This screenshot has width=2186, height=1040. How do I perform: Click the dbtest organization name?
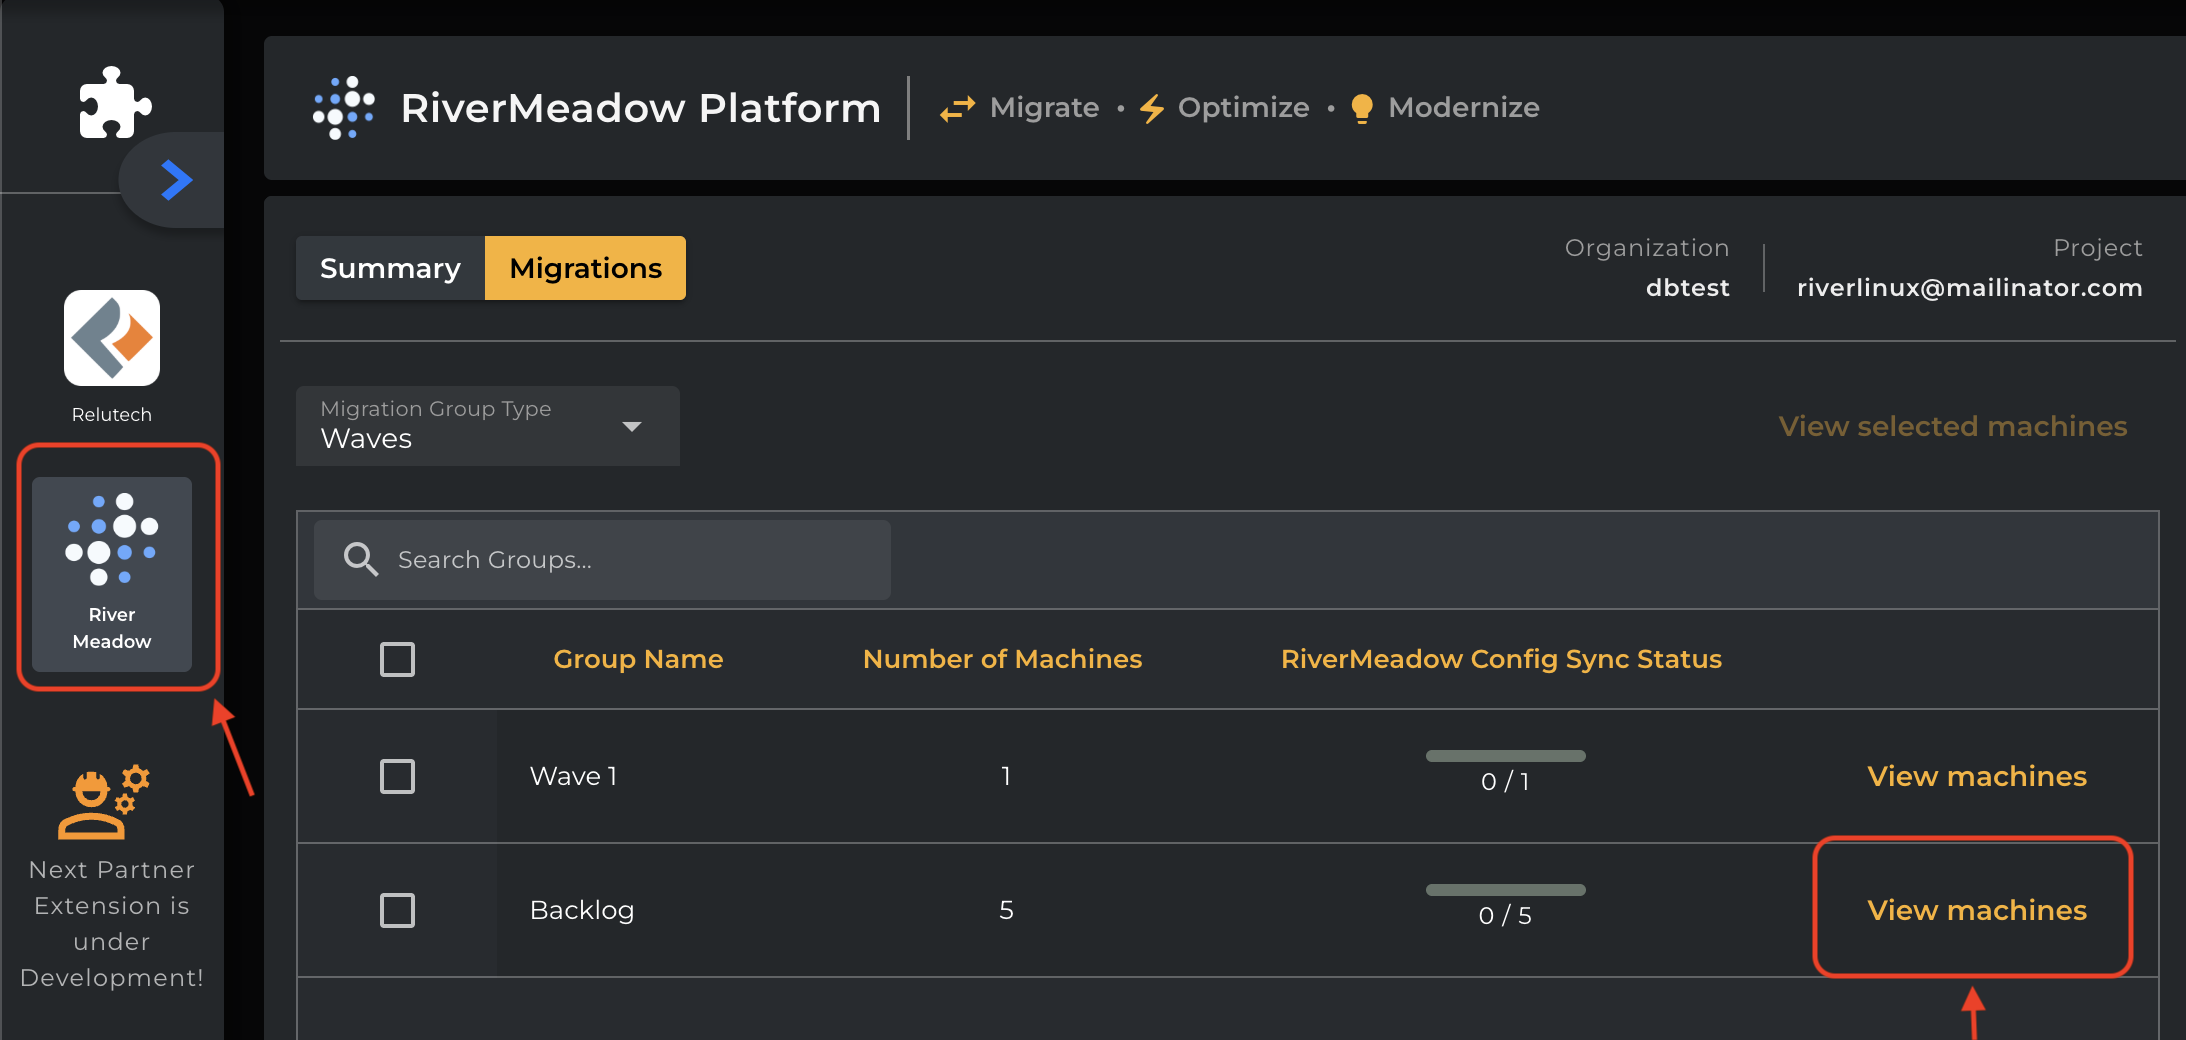coord(1688,288)
